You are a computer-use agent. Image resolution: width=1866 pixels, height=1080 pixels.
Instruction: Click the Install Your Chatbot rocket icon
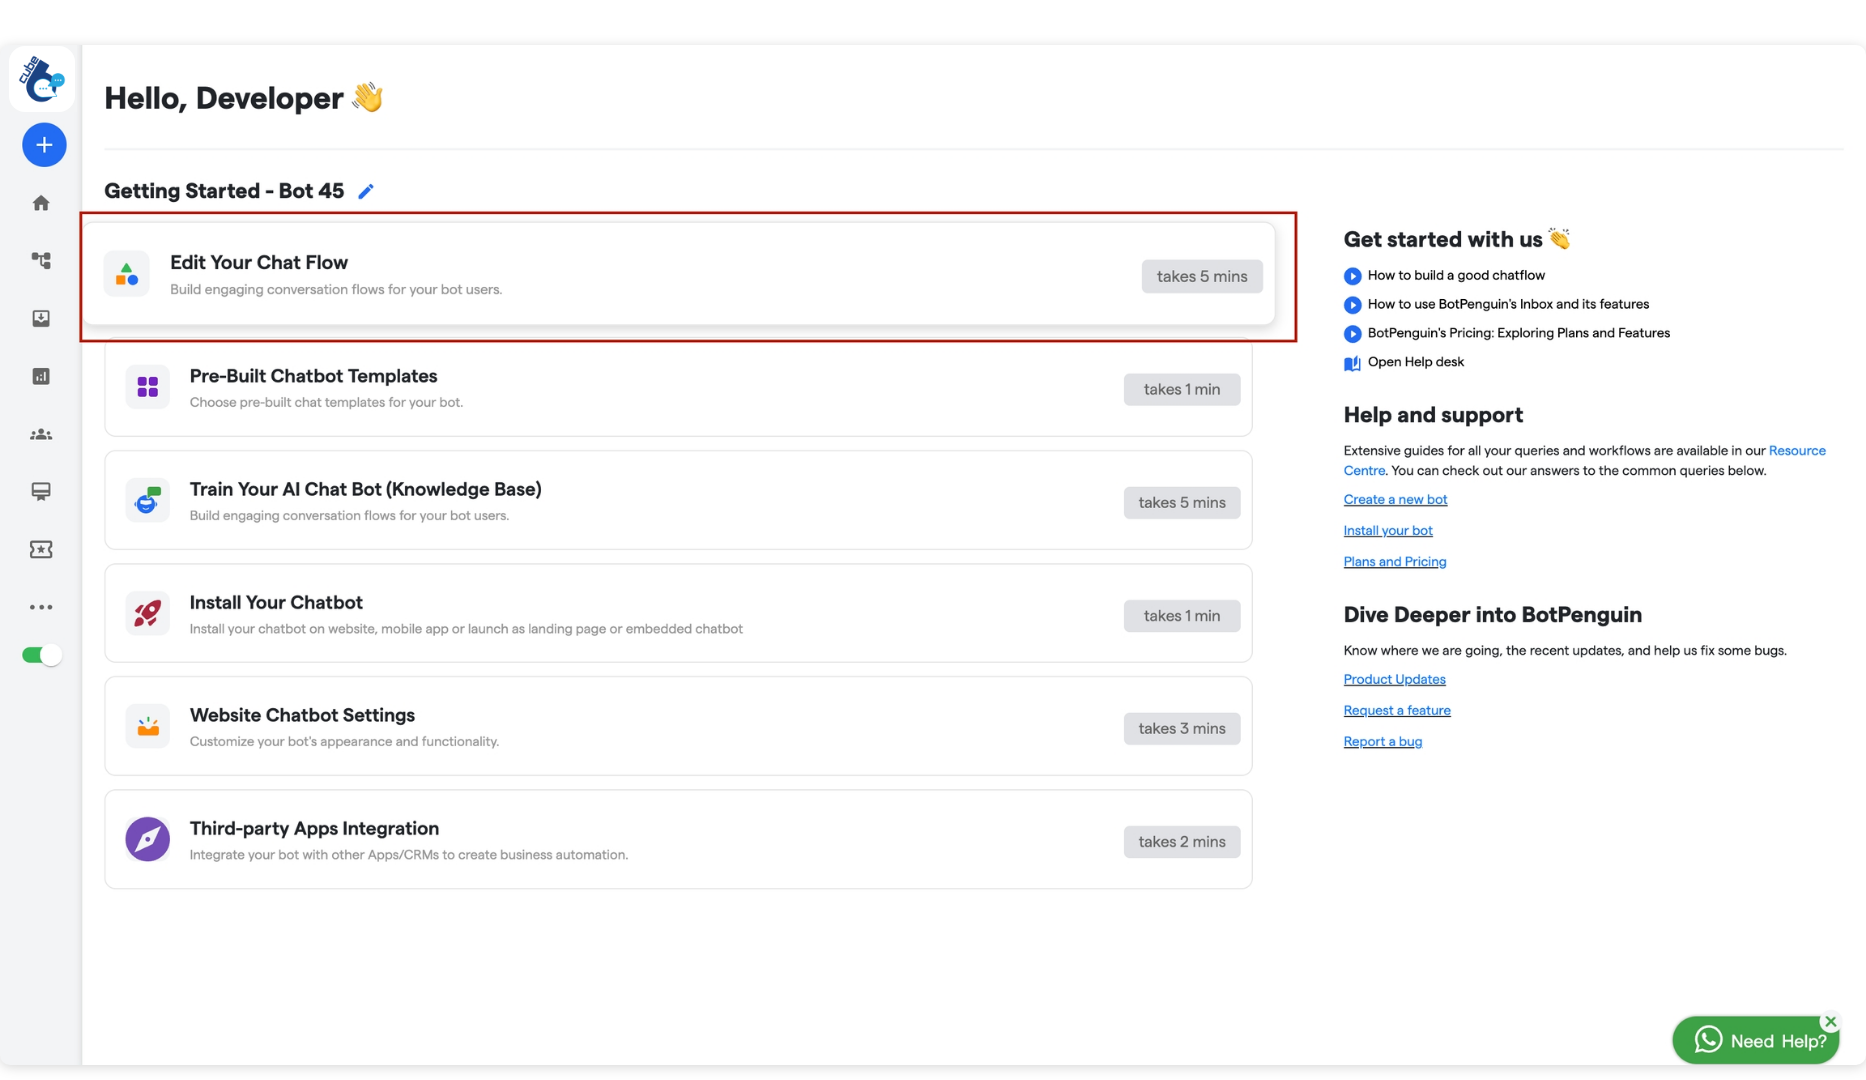[x=148, y=613]
